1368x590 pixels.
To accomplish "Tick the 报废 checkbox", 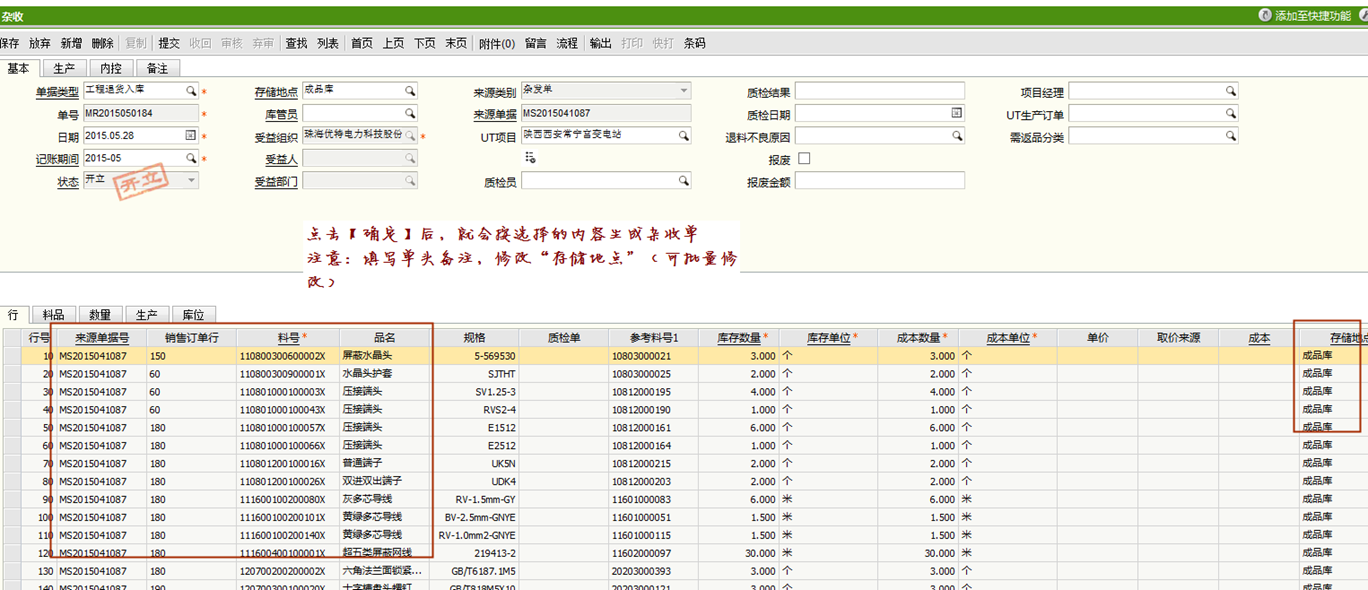I will [804, 159].
